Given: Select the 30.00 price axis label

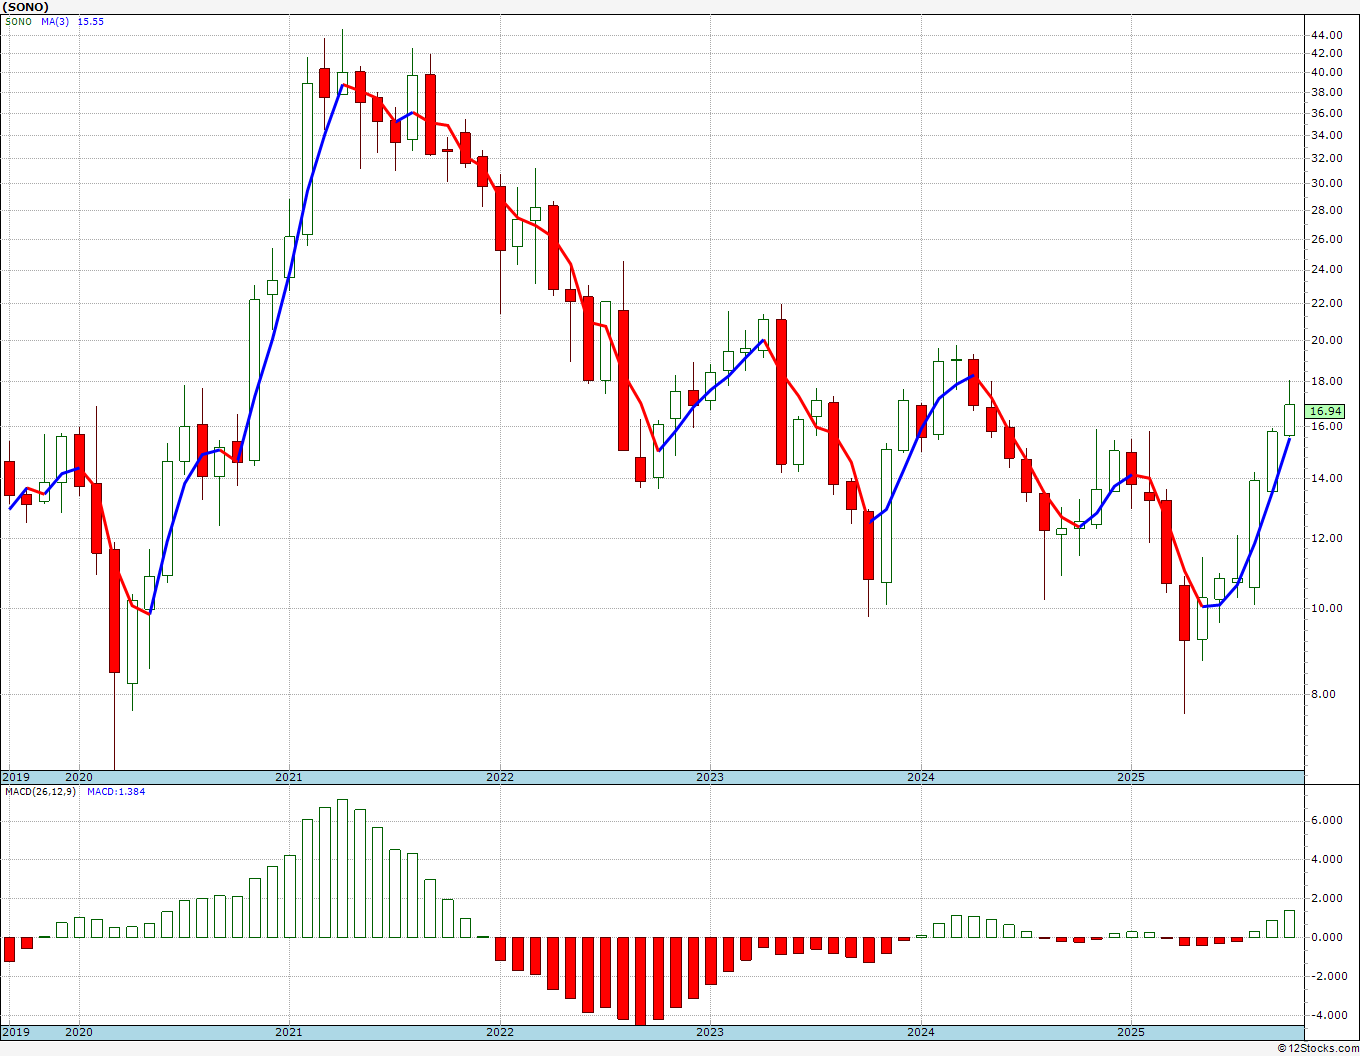Looking at the screenshot, I should tap(1326, 183).
